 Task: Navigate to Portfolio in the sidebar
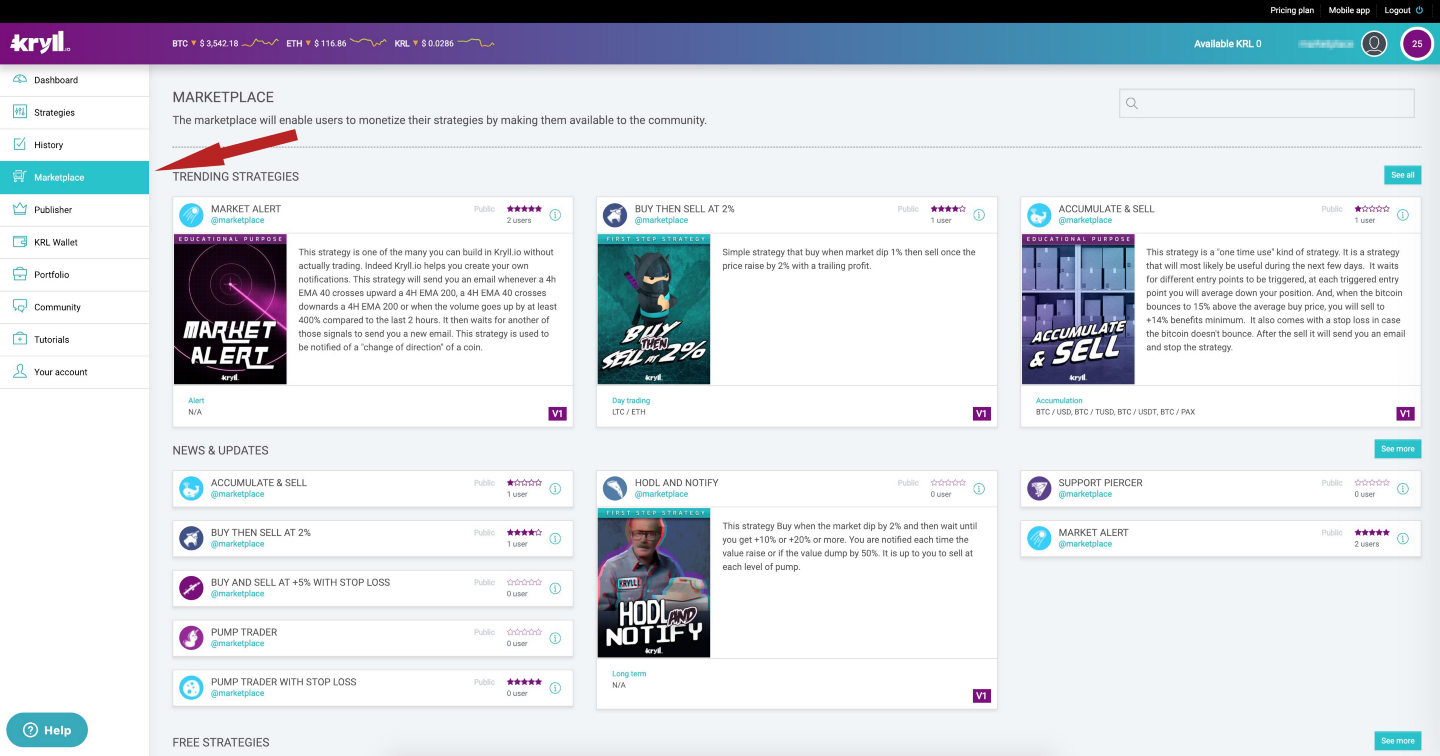[75, 274]
